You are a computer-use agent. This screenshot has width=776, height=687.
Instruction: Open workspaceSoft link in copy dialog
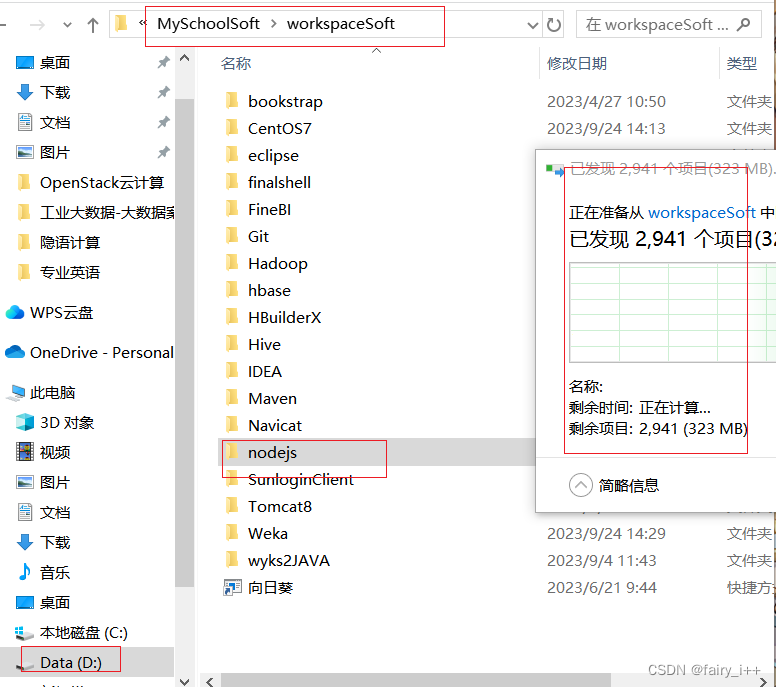(702, 212)
